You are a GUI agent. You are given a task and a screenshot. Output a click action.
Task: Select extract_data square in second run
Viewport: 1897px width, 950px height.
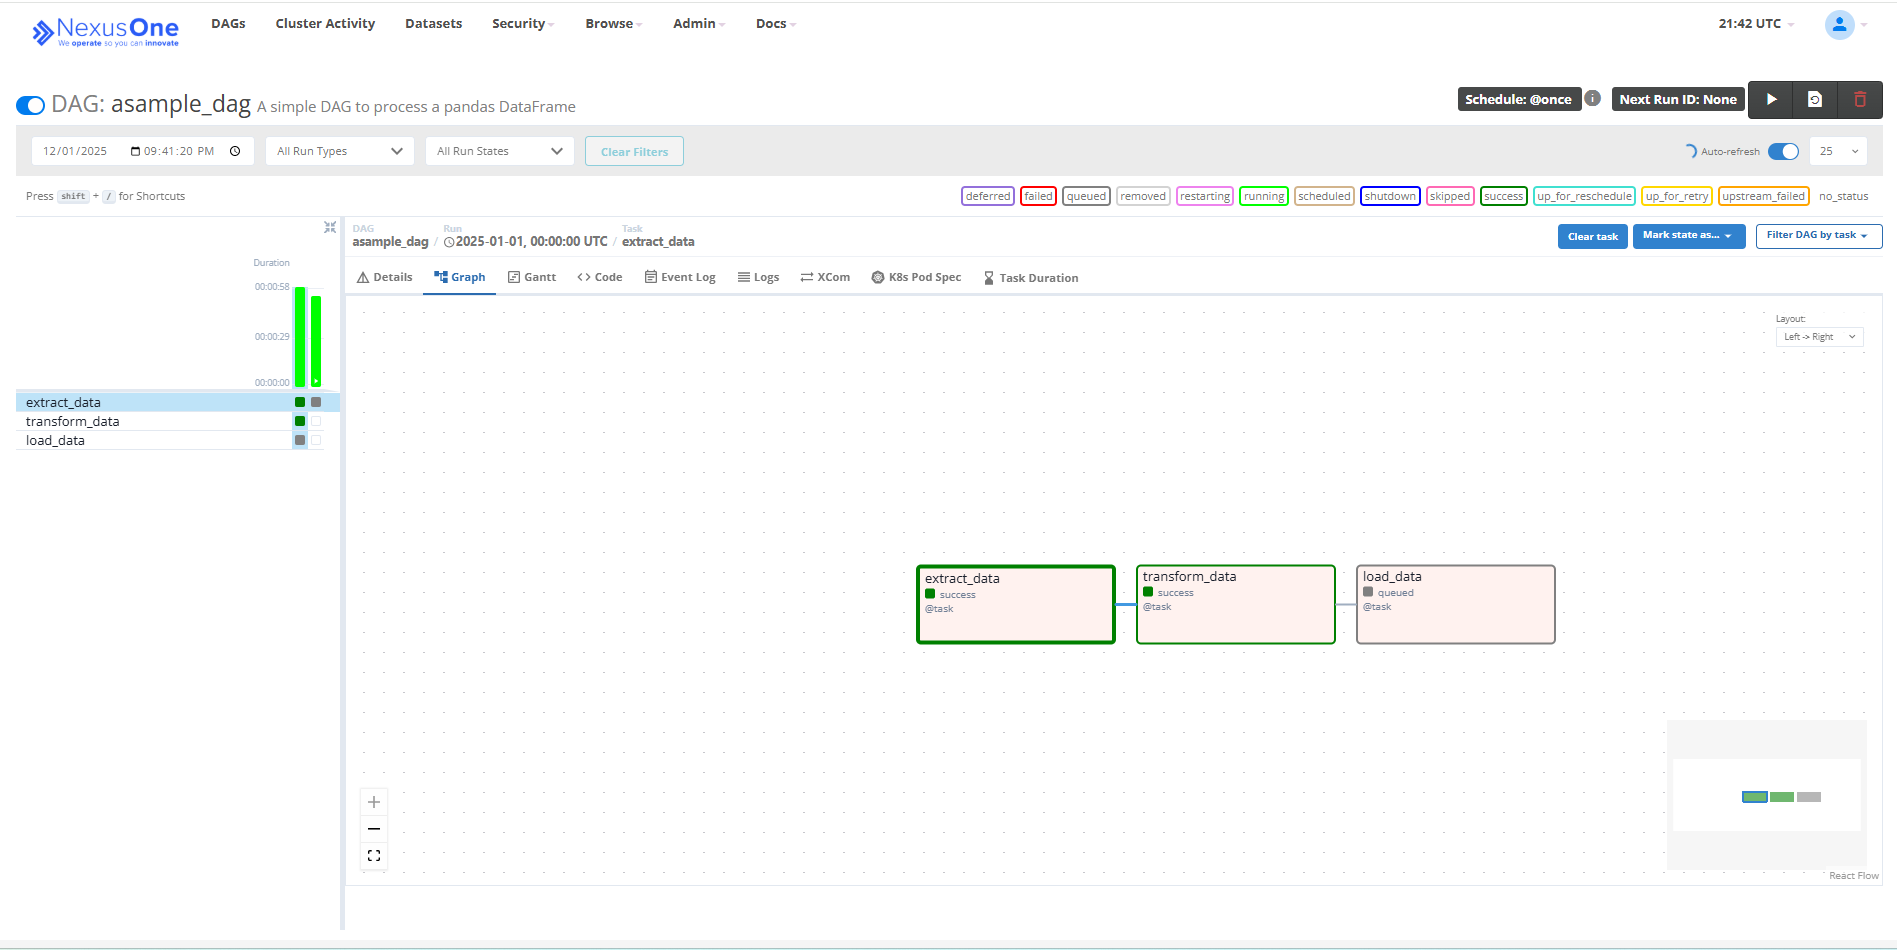[316, 402]
